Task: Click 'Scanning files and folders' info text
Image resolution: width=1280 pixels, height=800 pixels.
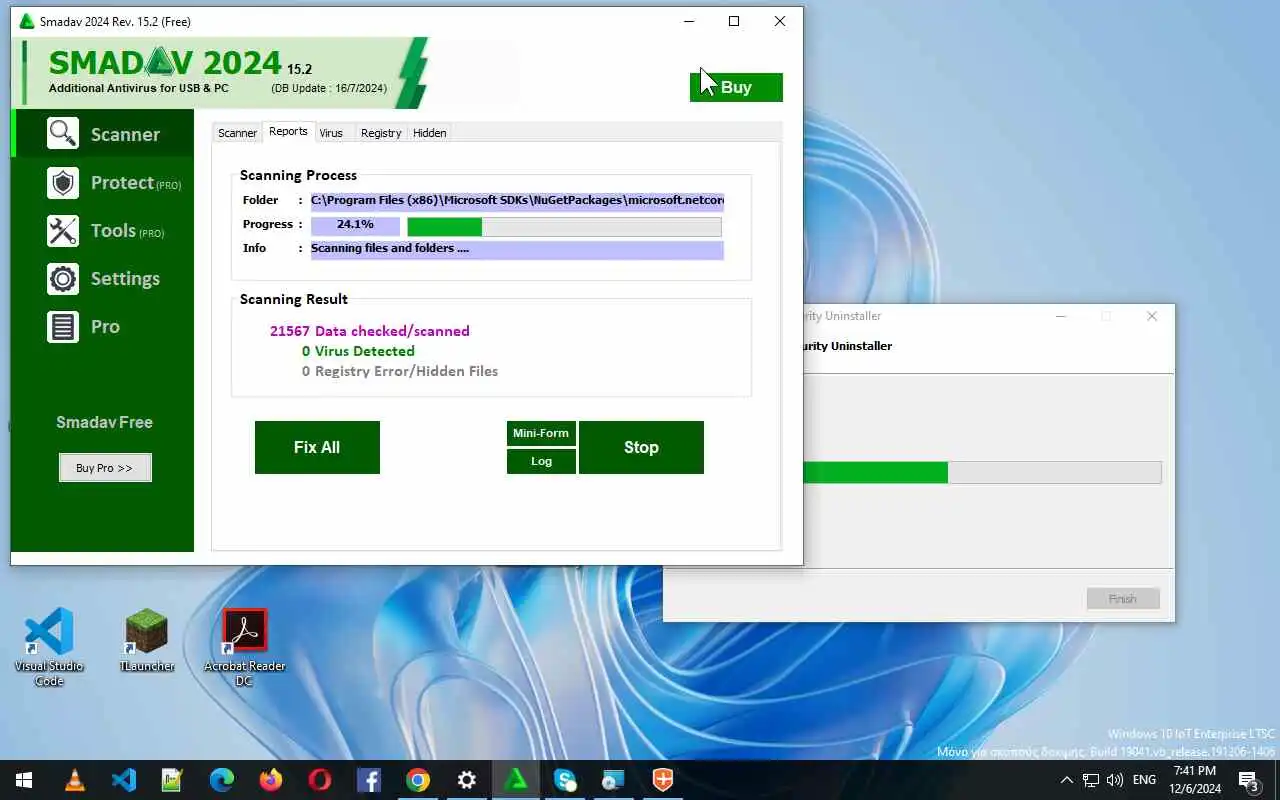Action: coord(390,248)
